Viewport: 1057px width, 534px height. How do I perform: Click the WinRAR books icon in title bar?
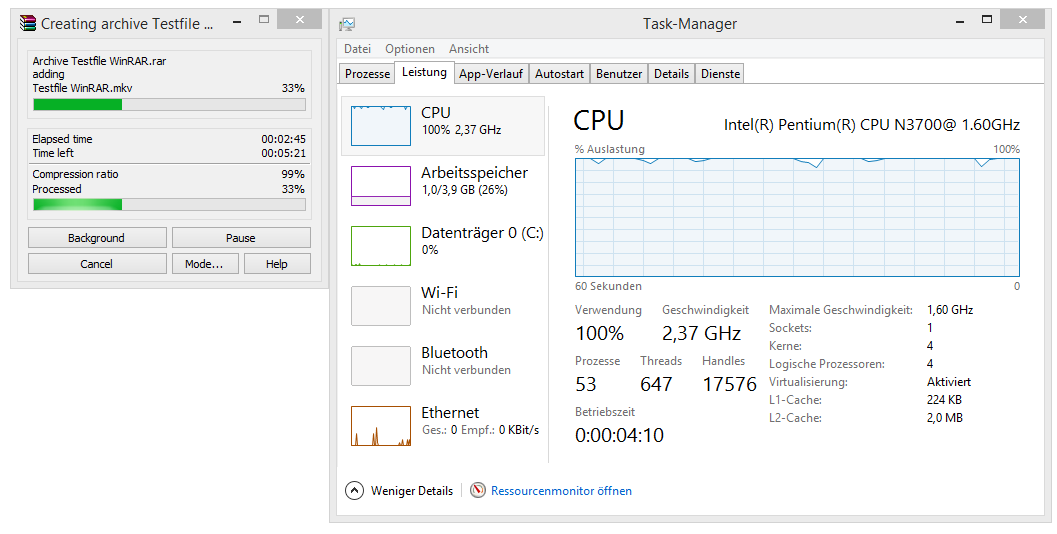(27, 24)
